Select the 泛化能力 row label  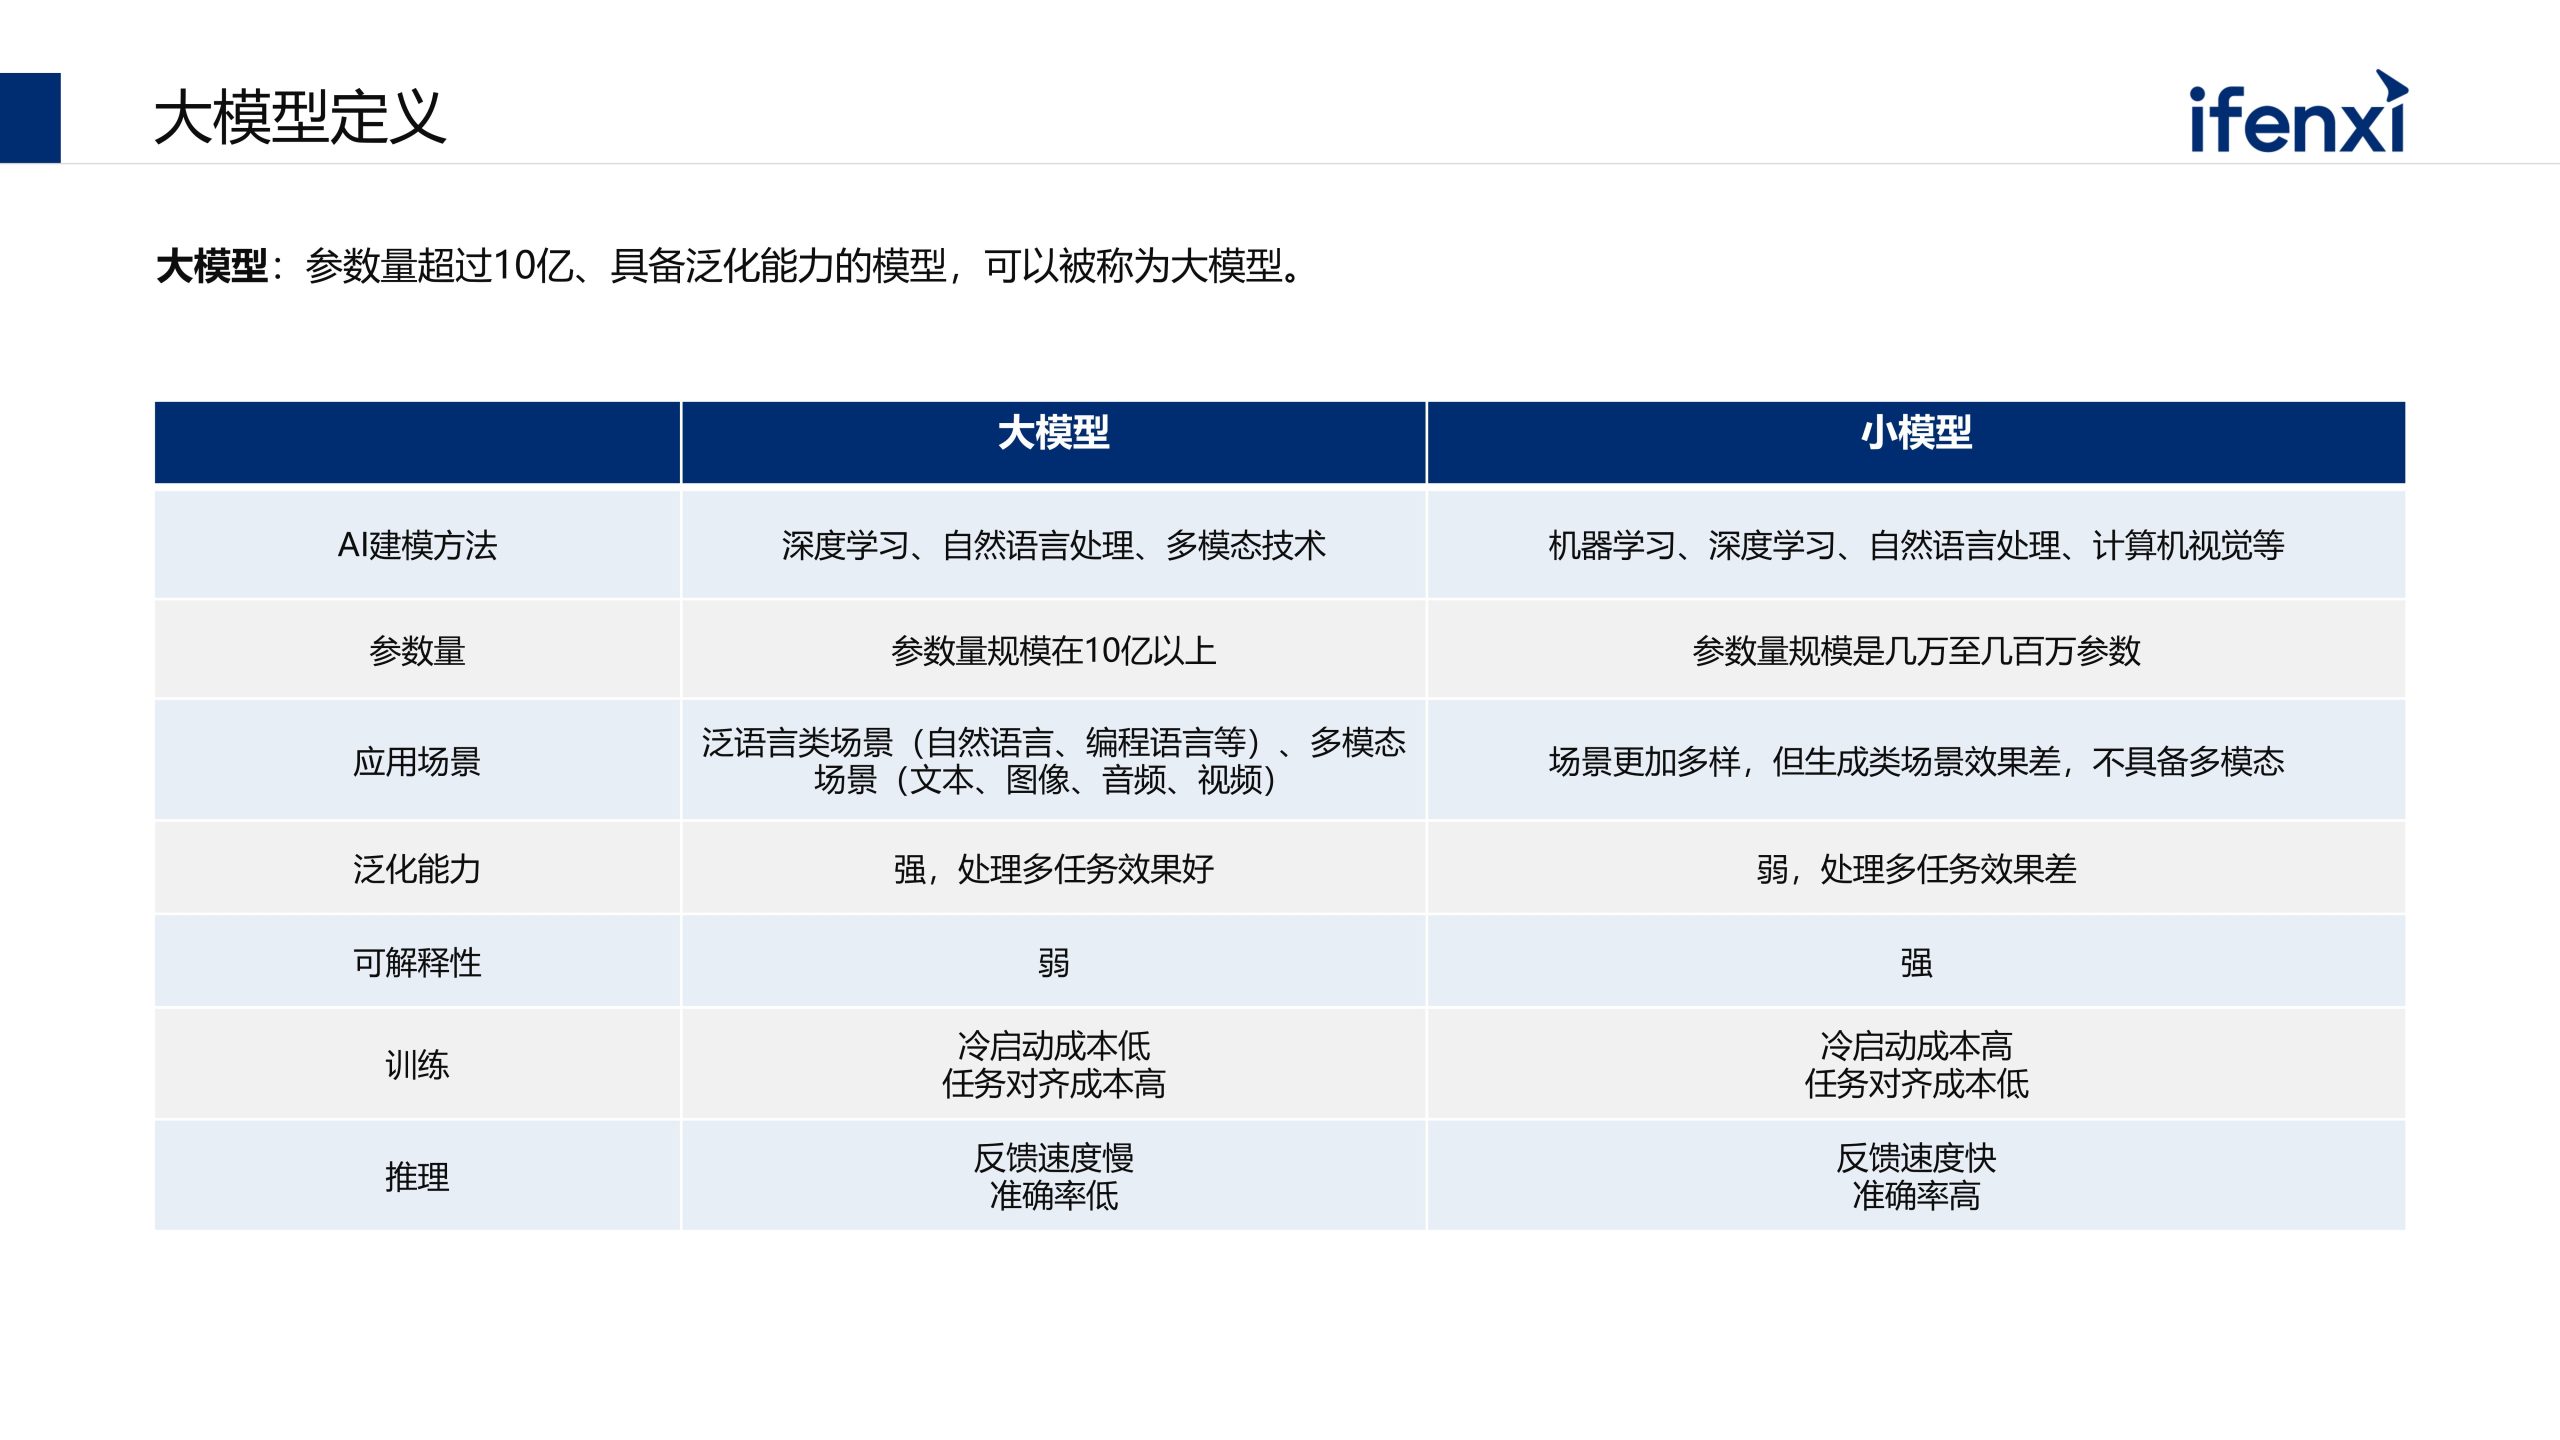(x=417, y=869)
